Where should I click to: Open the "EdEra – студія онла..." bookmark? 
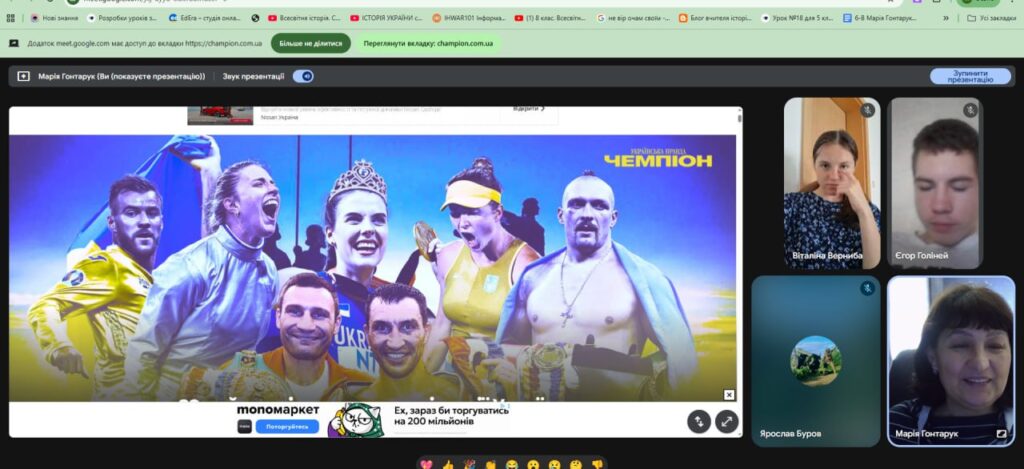(x=204, y=18)
